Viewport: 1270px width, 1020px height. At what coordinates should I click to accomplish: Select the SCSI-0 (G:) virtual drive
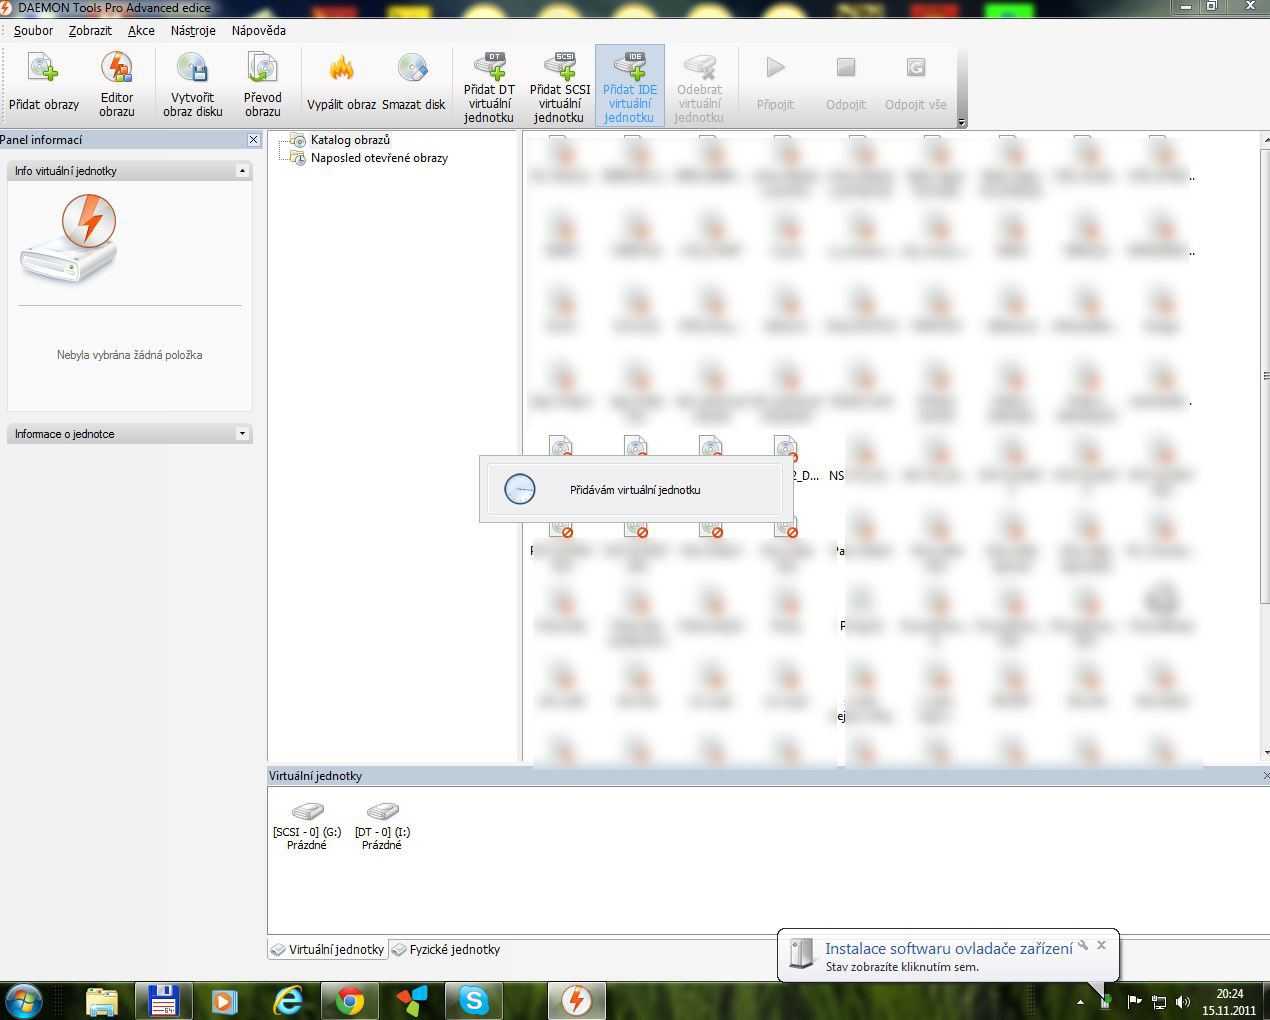tap(307, 822)
